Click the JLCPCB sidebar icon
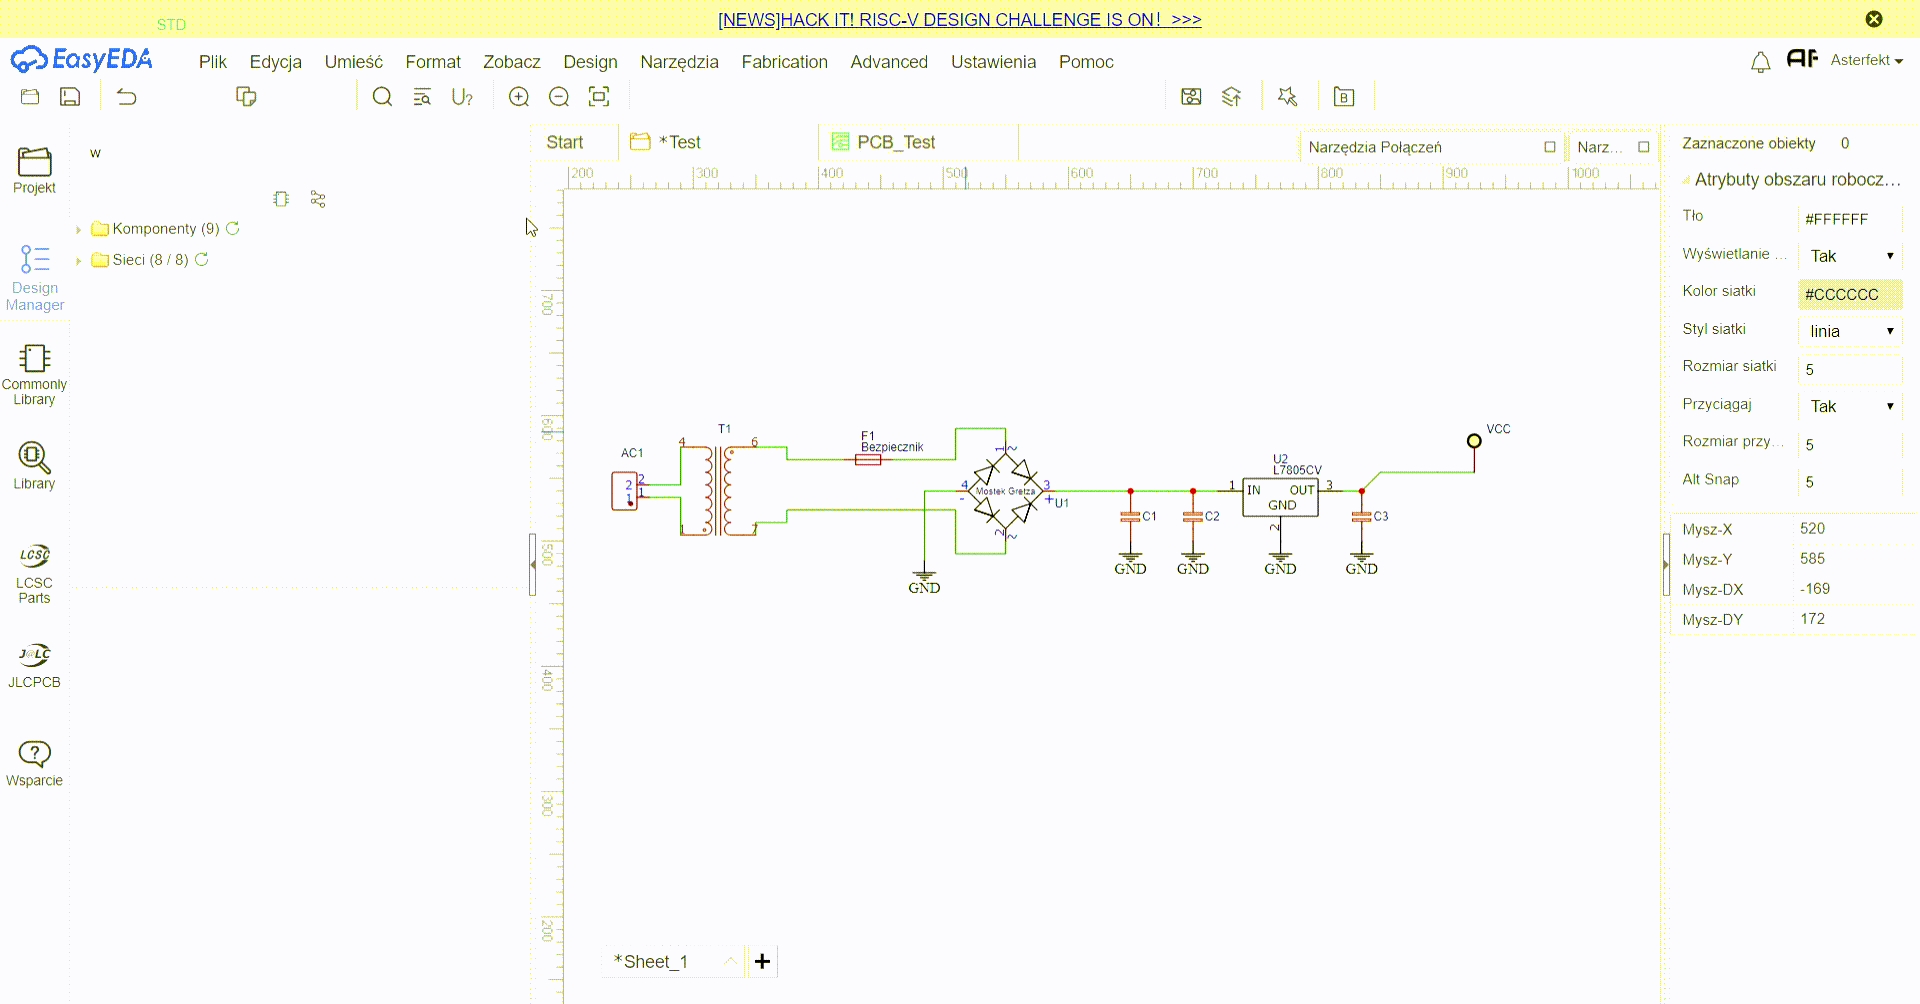The image size is (1920, 1004). point(34,666)
